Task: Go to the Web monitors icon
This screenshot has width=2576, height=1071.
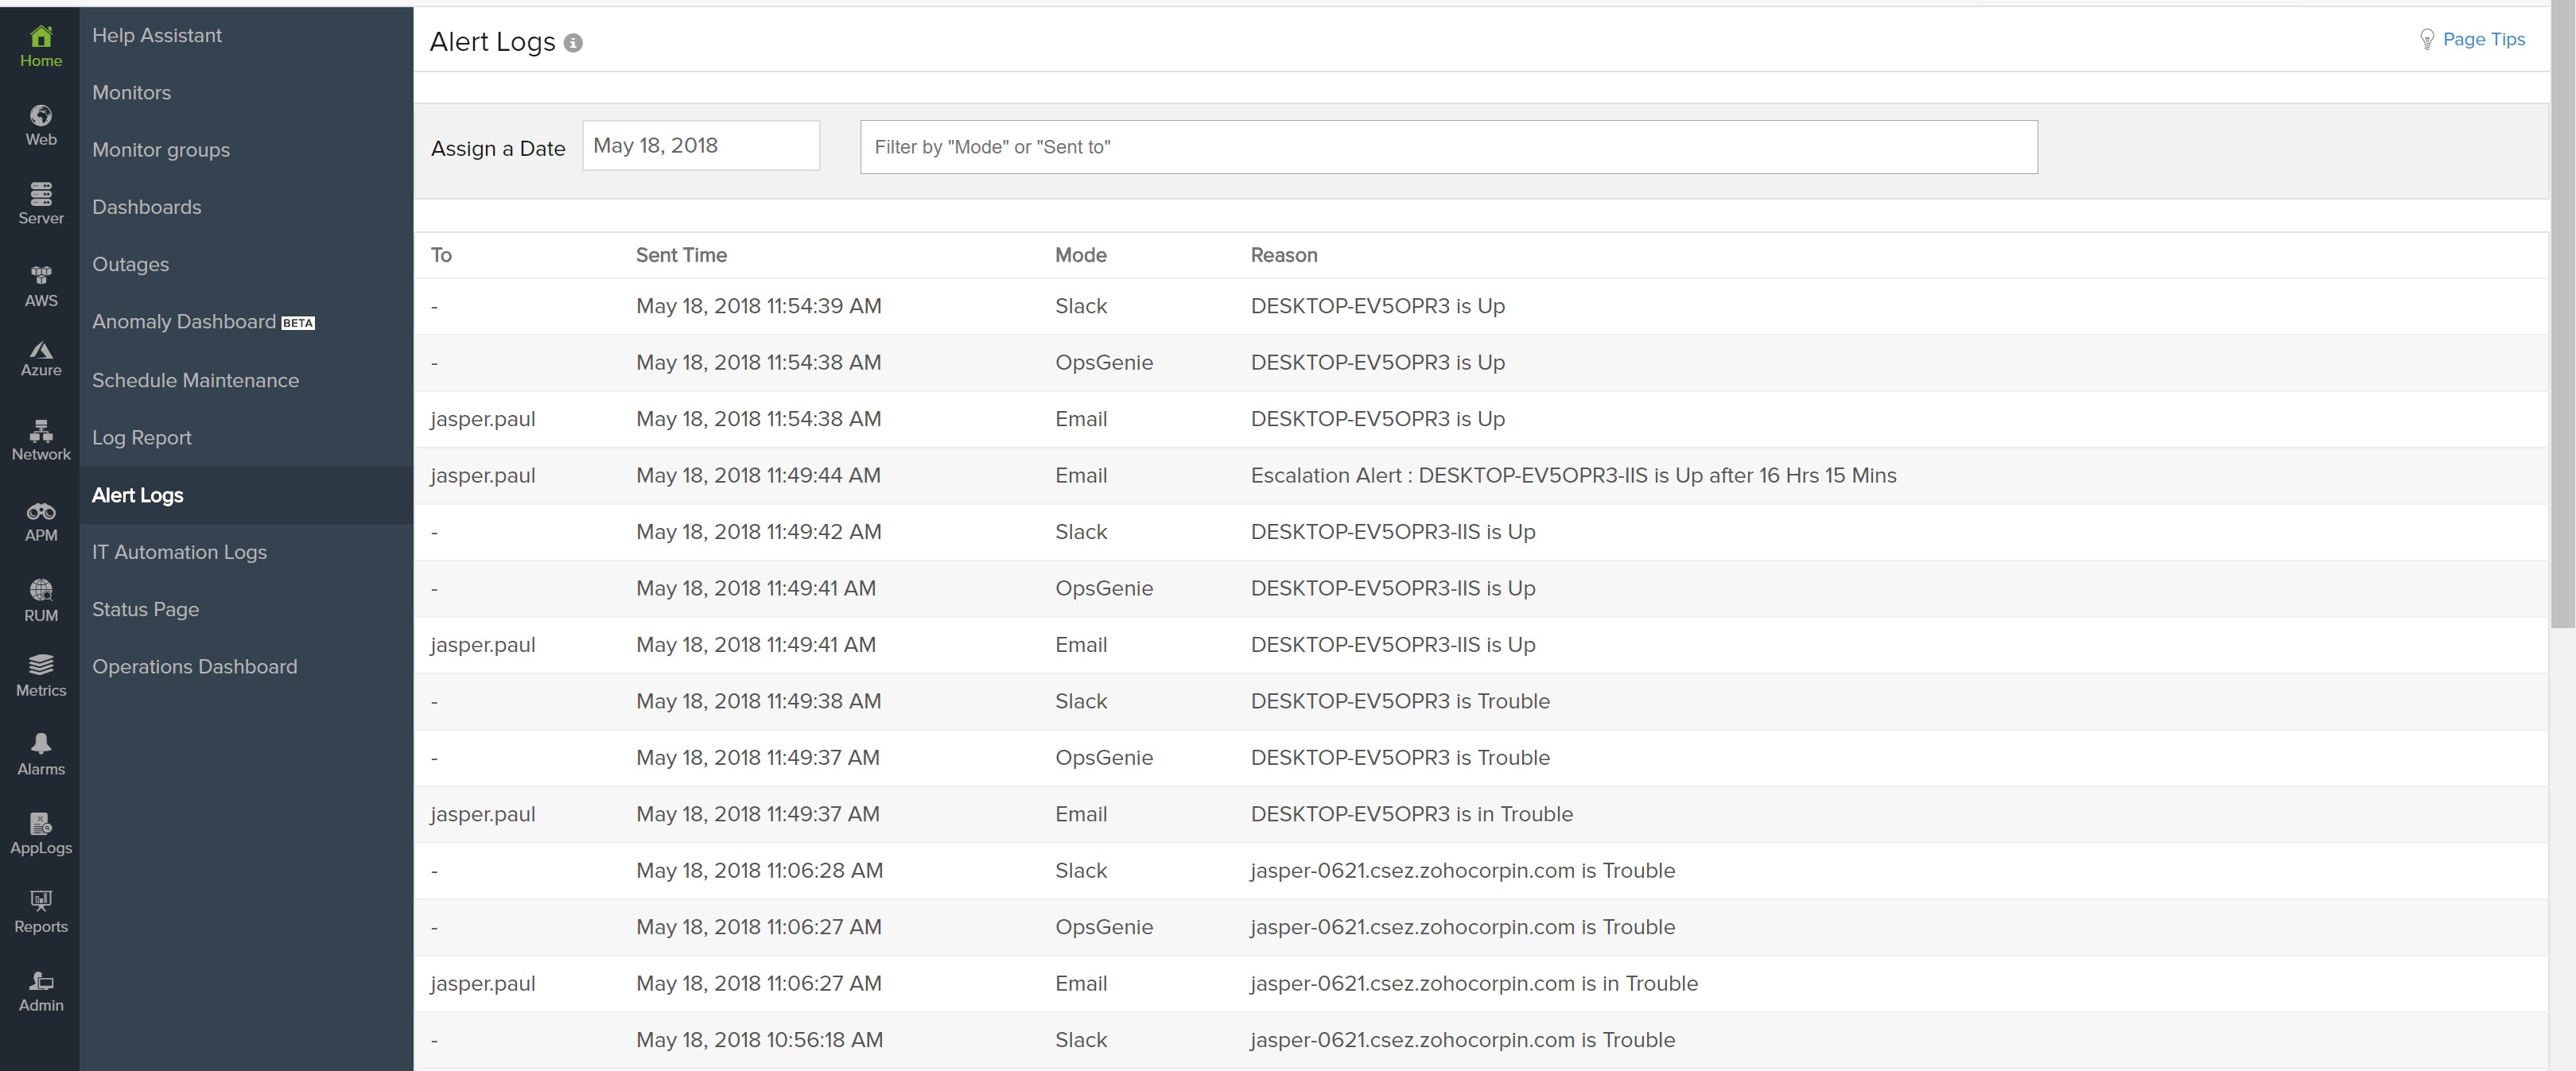Action: 40,125
